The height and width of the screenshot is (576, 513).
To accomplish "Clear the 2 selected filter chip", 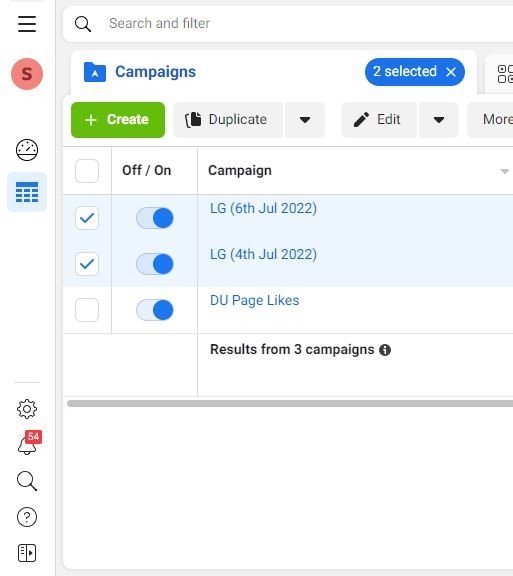I will pyautogui.click(x=451, y=72).
